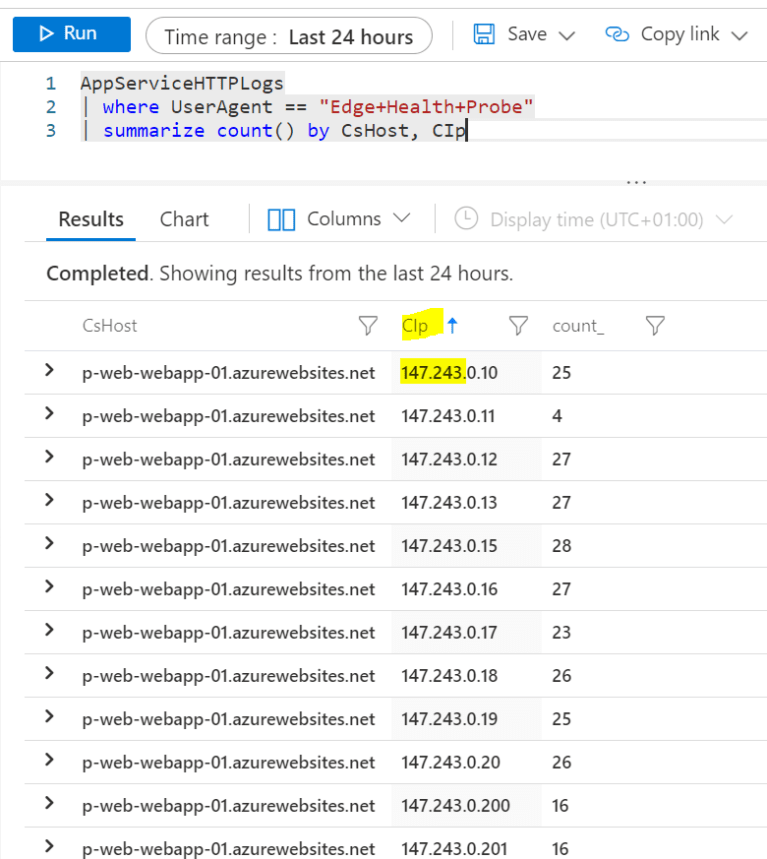Open the Columns dropdown chevron
Image resolution: width=767 pixels, height=859 pixels.
pyautogui.click(x=401, y=218)
